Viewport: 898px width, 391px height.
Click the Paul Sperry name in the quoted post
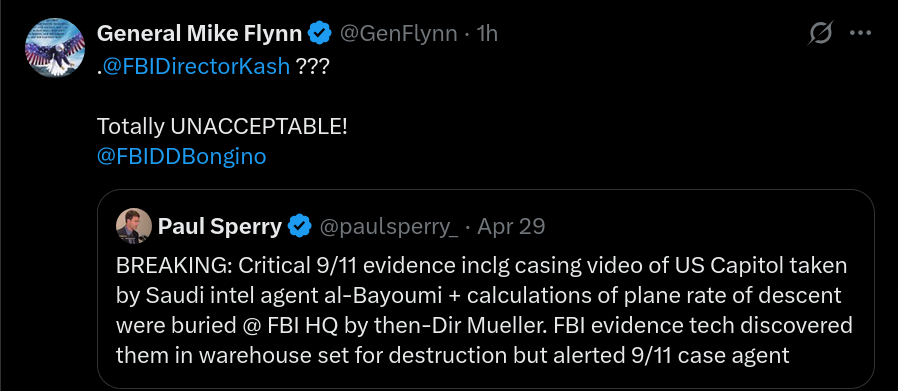(x=220, y=227)
